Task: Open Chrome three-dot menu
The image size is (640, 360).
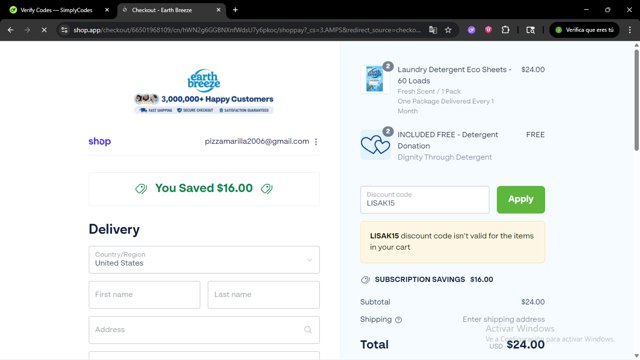Action: 630,30
